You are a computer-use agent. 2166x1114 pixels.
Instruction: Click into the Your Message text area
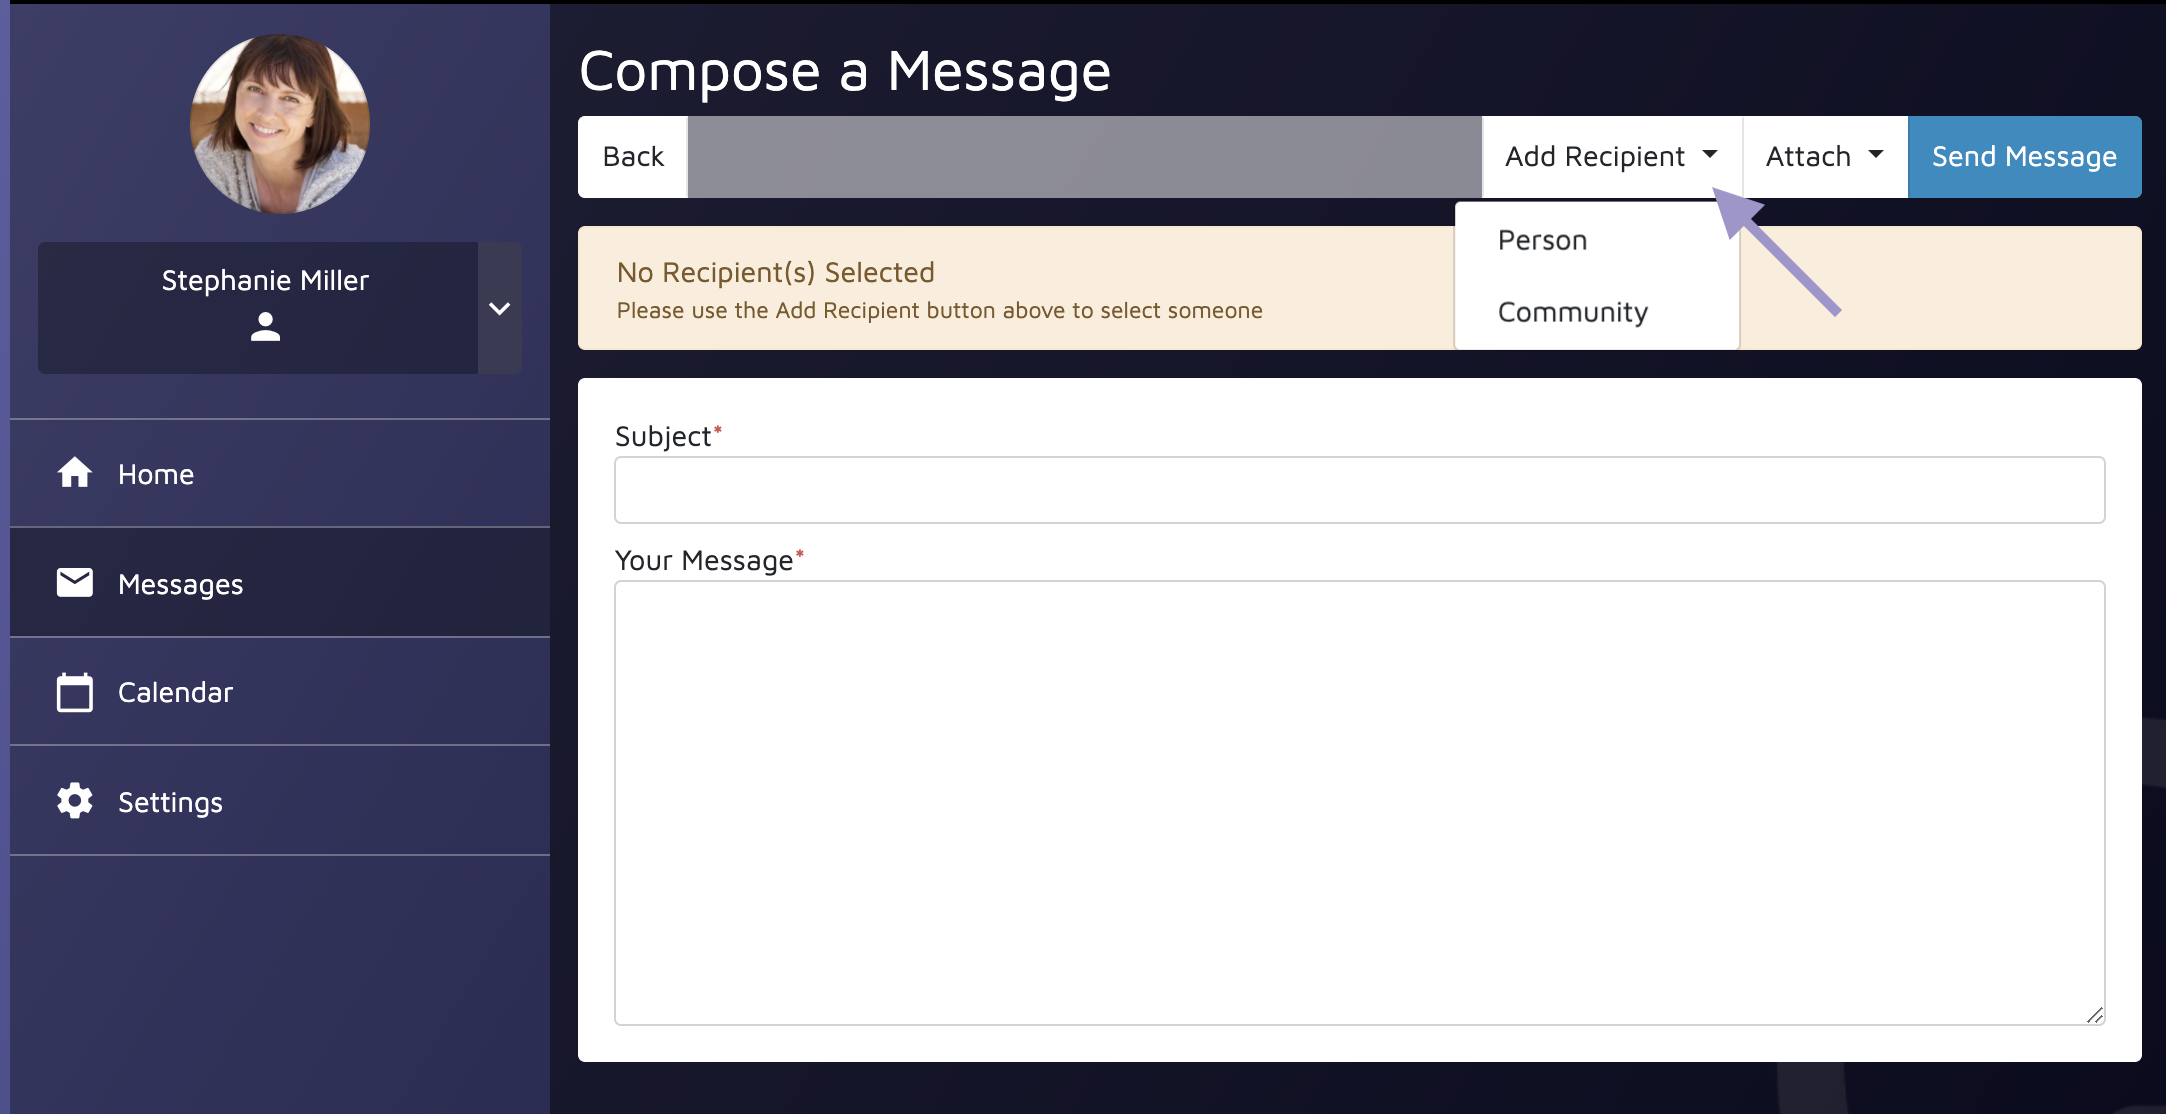(x=1360, y=803)
